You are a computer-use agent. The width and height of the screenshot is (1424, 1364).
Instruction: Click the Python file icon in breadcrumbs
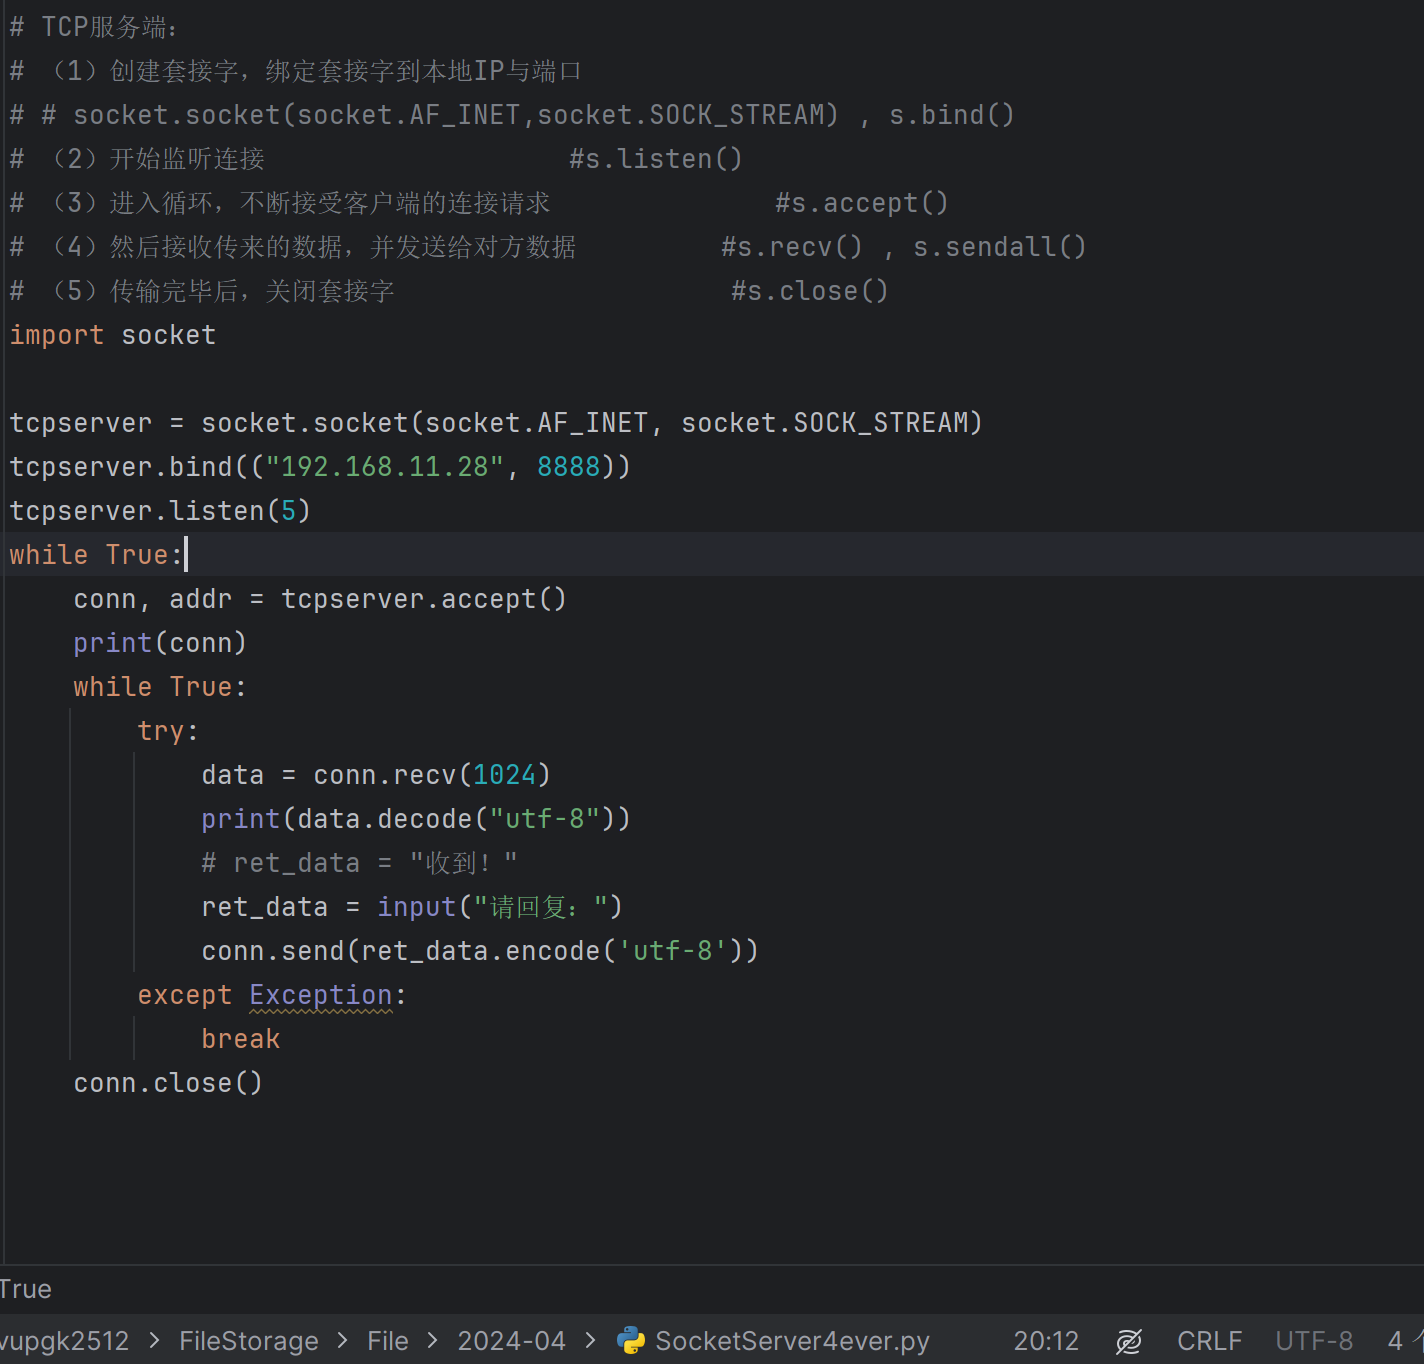click(631, 1340)
